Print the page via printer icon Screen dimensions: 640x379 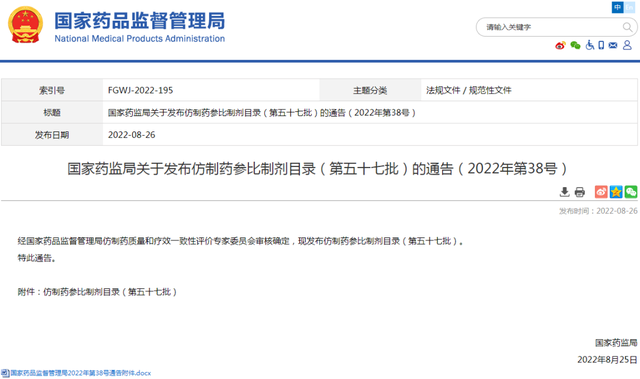coord(580,192)
